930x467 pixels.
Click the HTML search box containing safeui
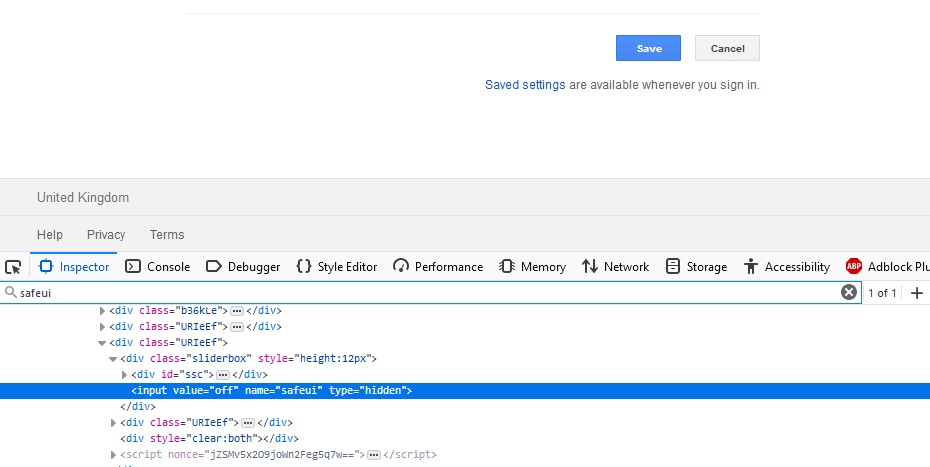(431, 293)
